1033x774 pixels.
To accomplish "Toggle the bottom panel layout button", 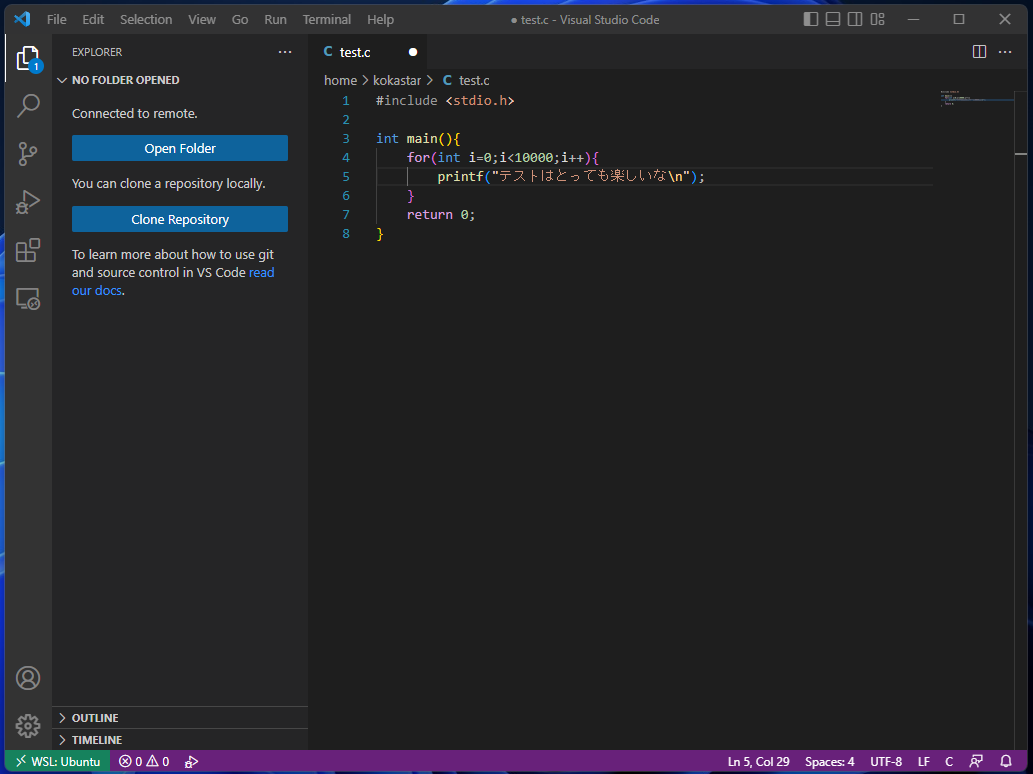I will (x=832, y=19).
